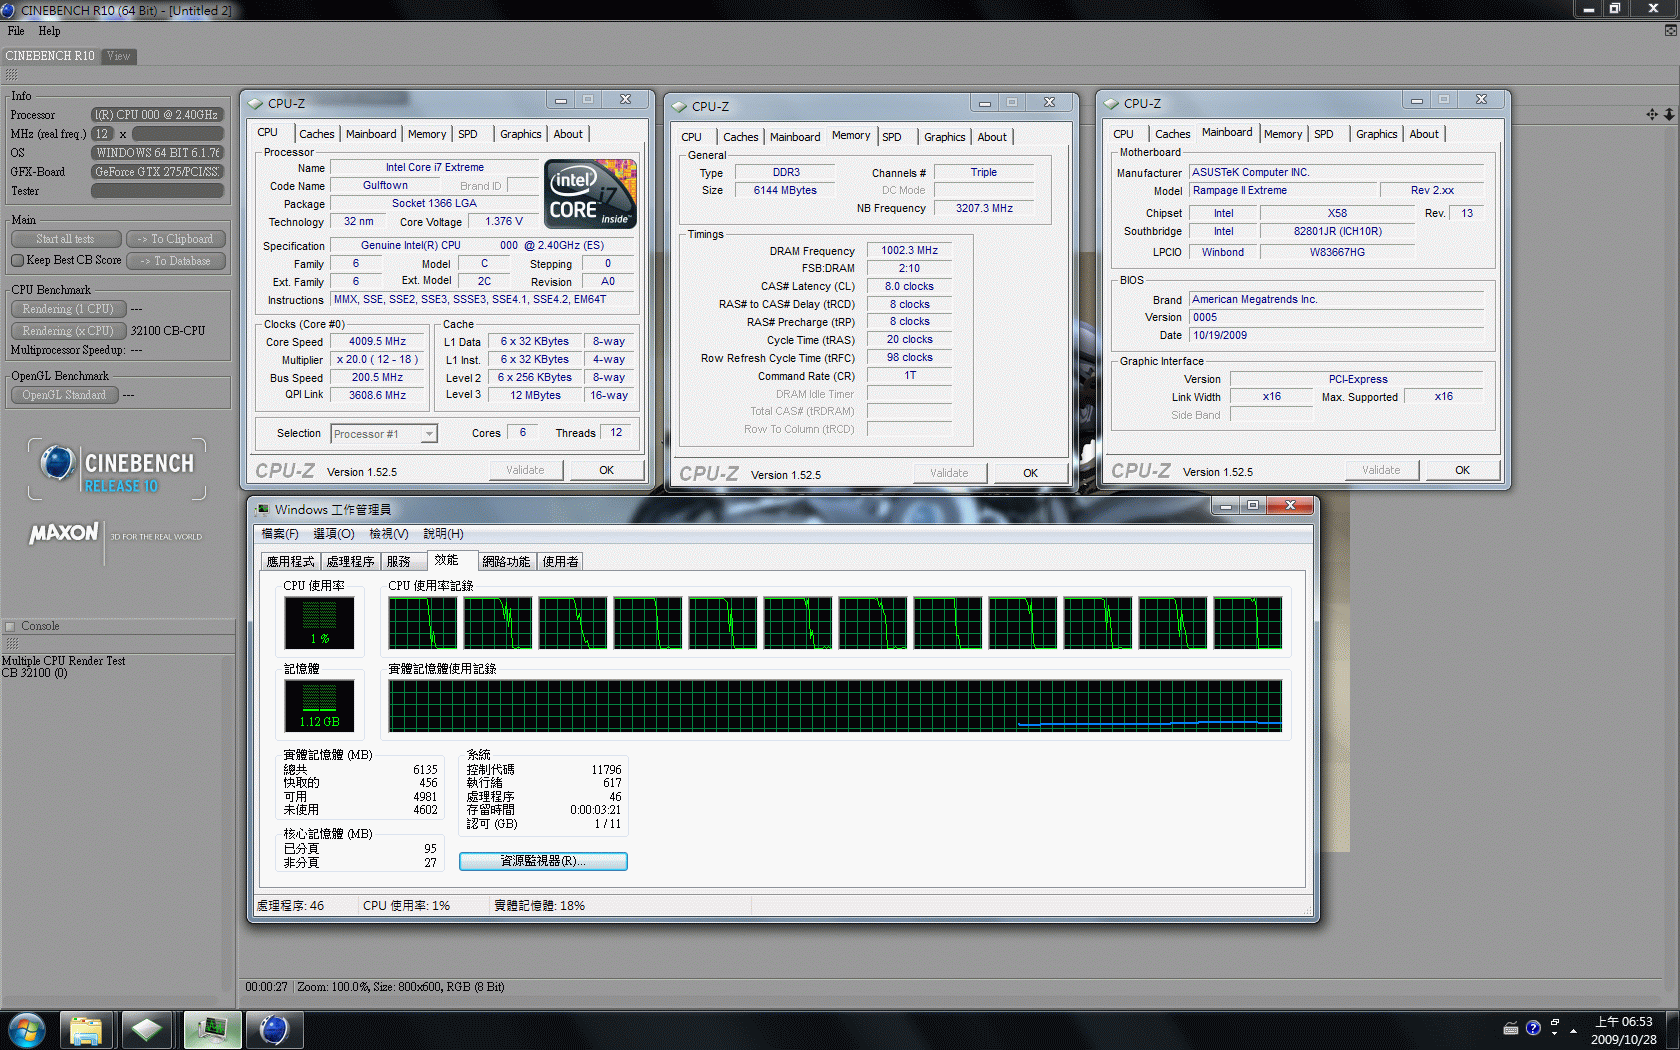The width and height of the screenshot is (1680, 1050).
Task: Click the help icon in the system tray
Action: coord(1533,1028)
